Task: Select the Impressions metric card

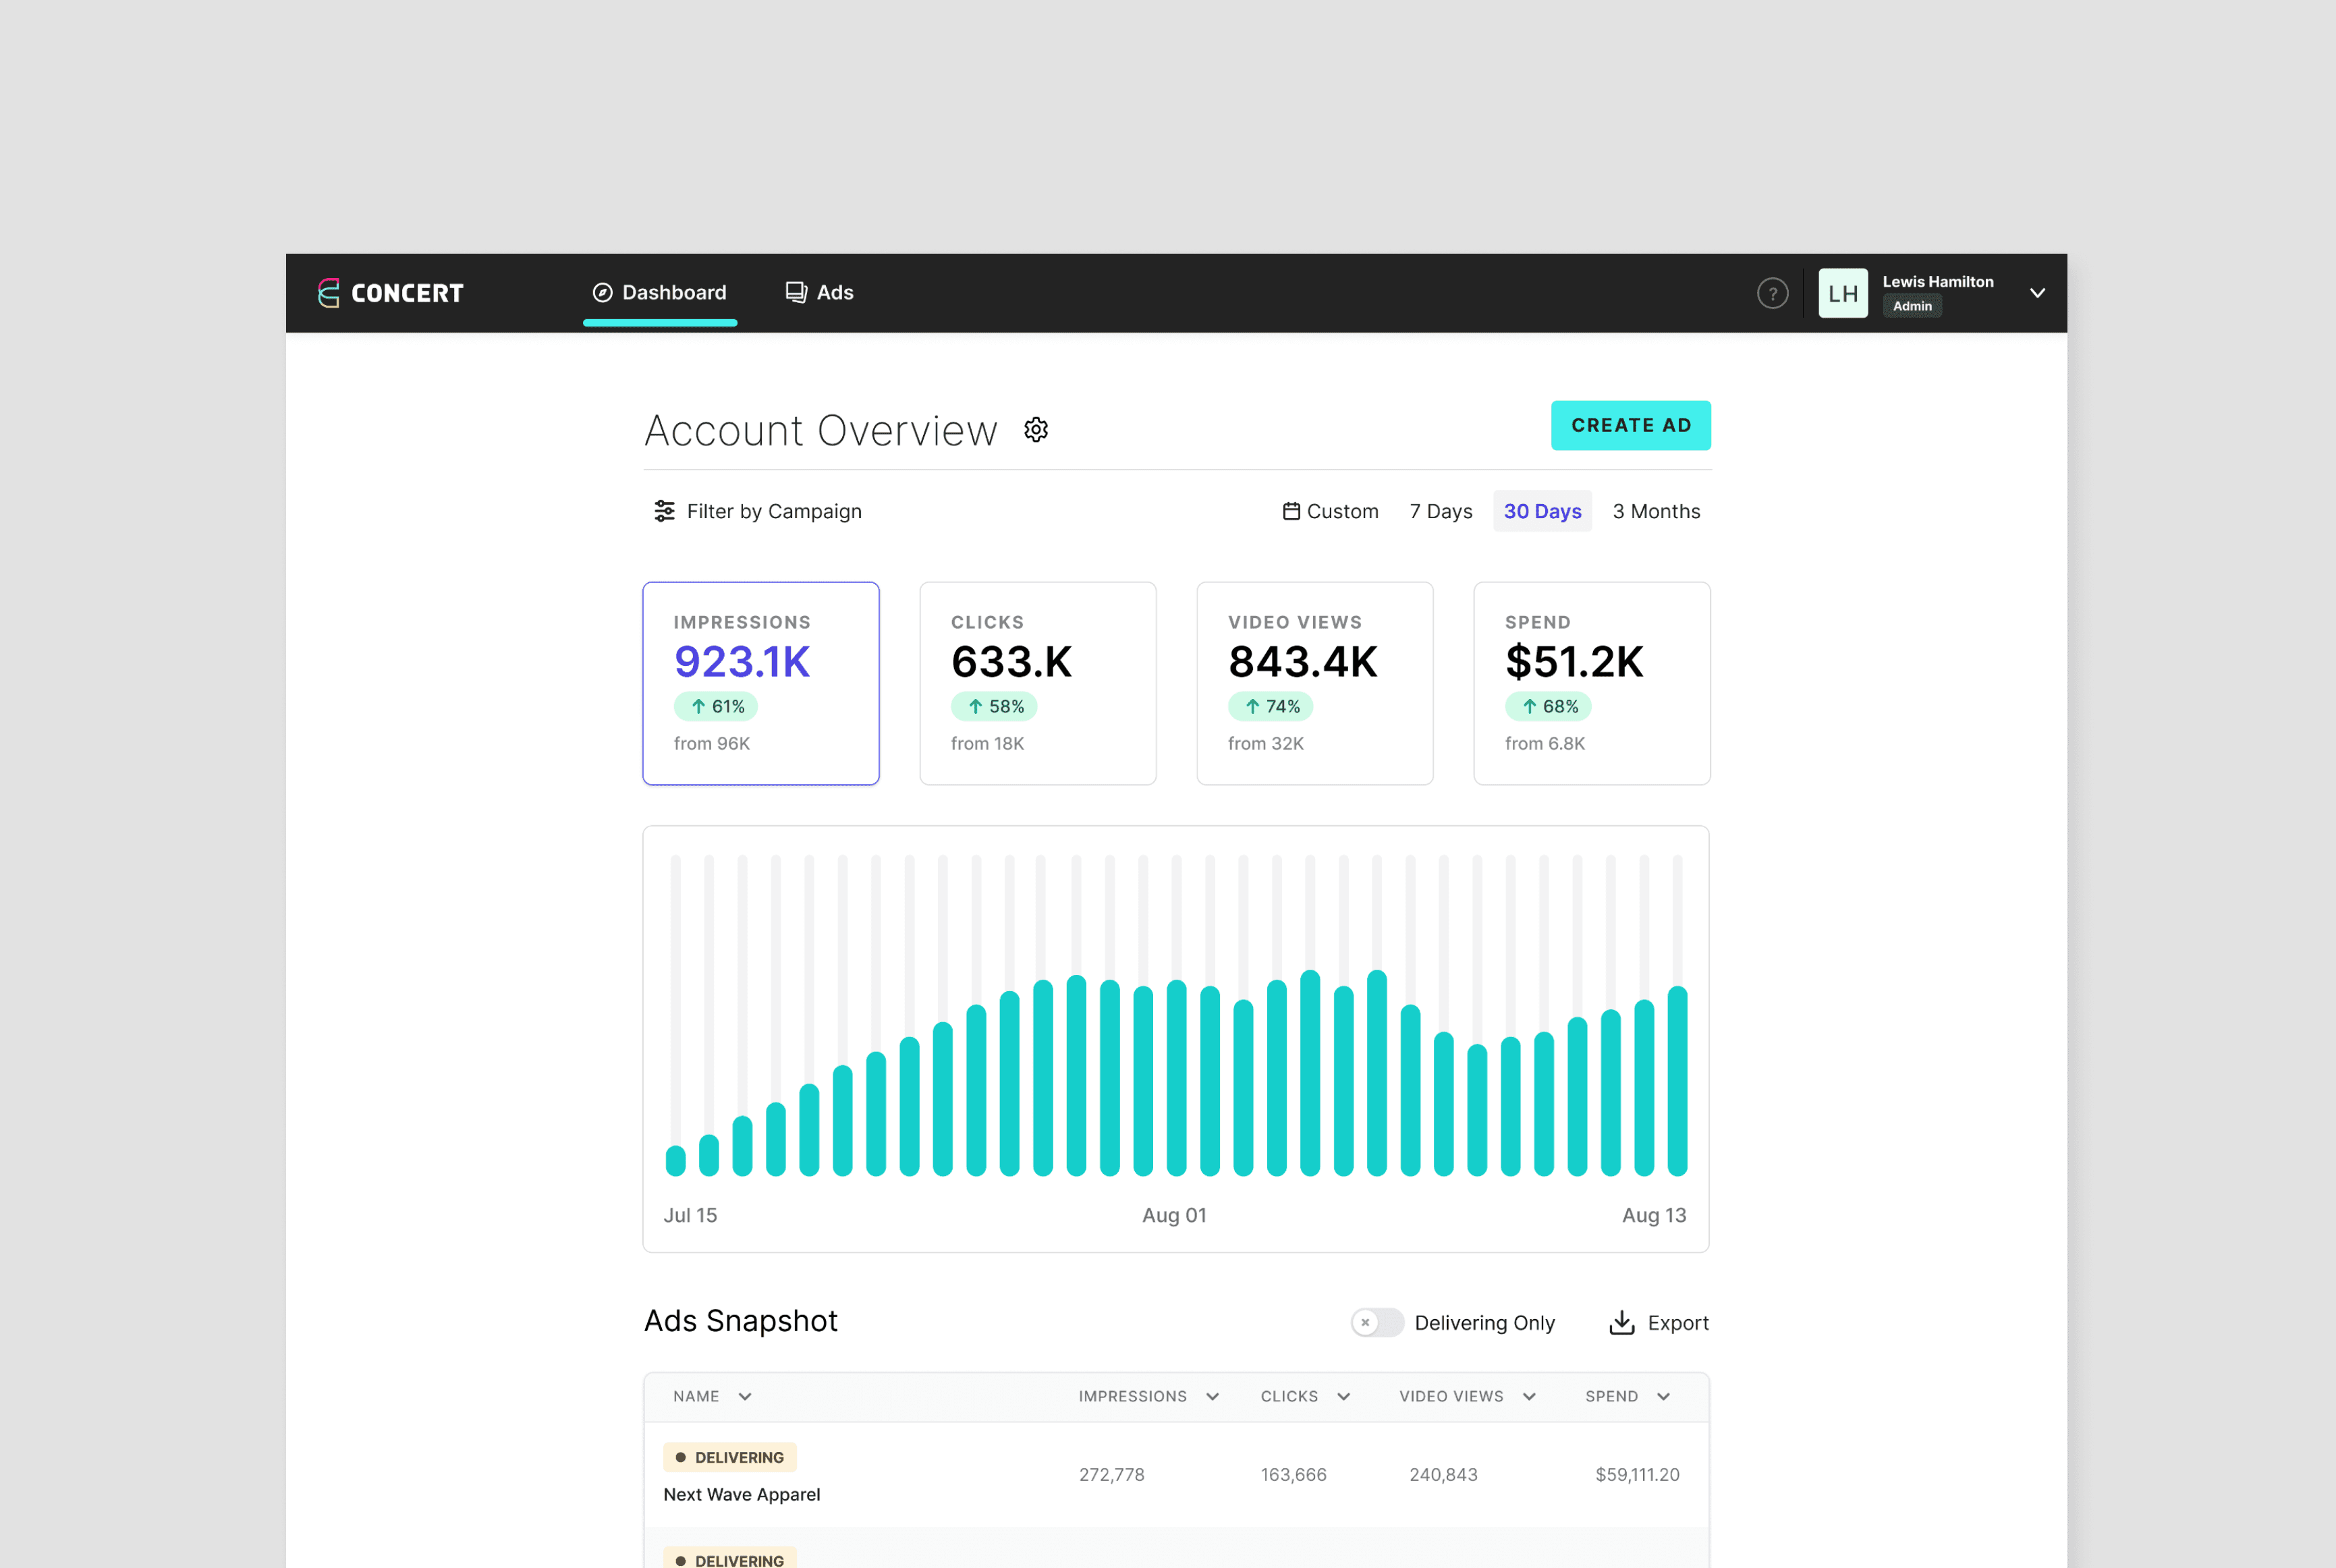Action: pyautogui.click(x=761, y=684)
